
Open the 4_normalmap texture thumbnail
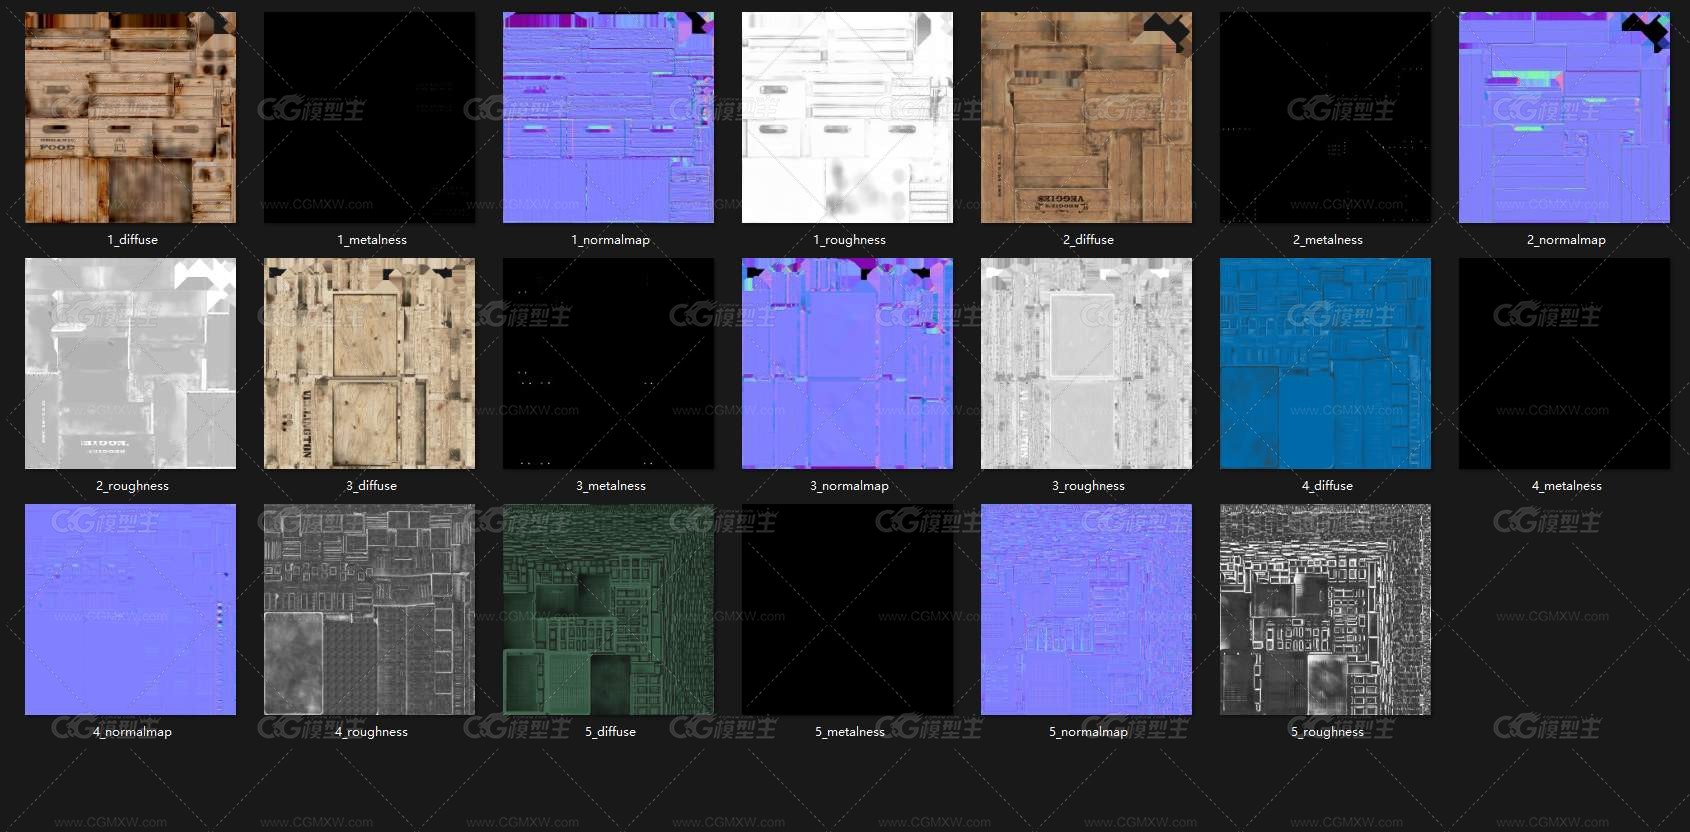(130, 609)
